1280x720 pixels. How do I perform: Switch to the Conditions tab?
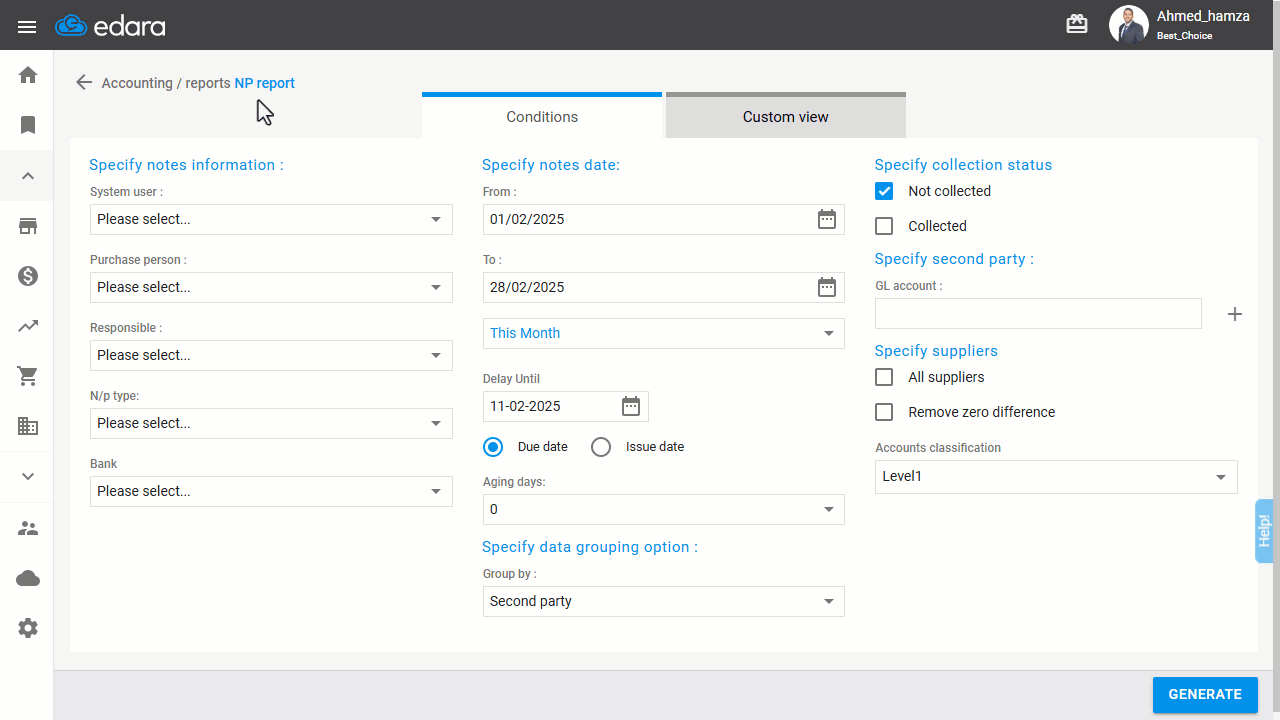click(542, 115)
